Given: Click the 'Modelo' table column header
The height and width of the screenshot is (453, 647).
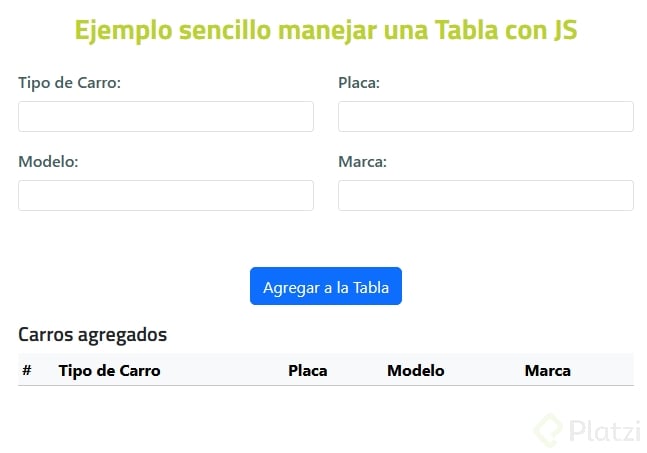Looking at the screenshot, I should (416, 371).
